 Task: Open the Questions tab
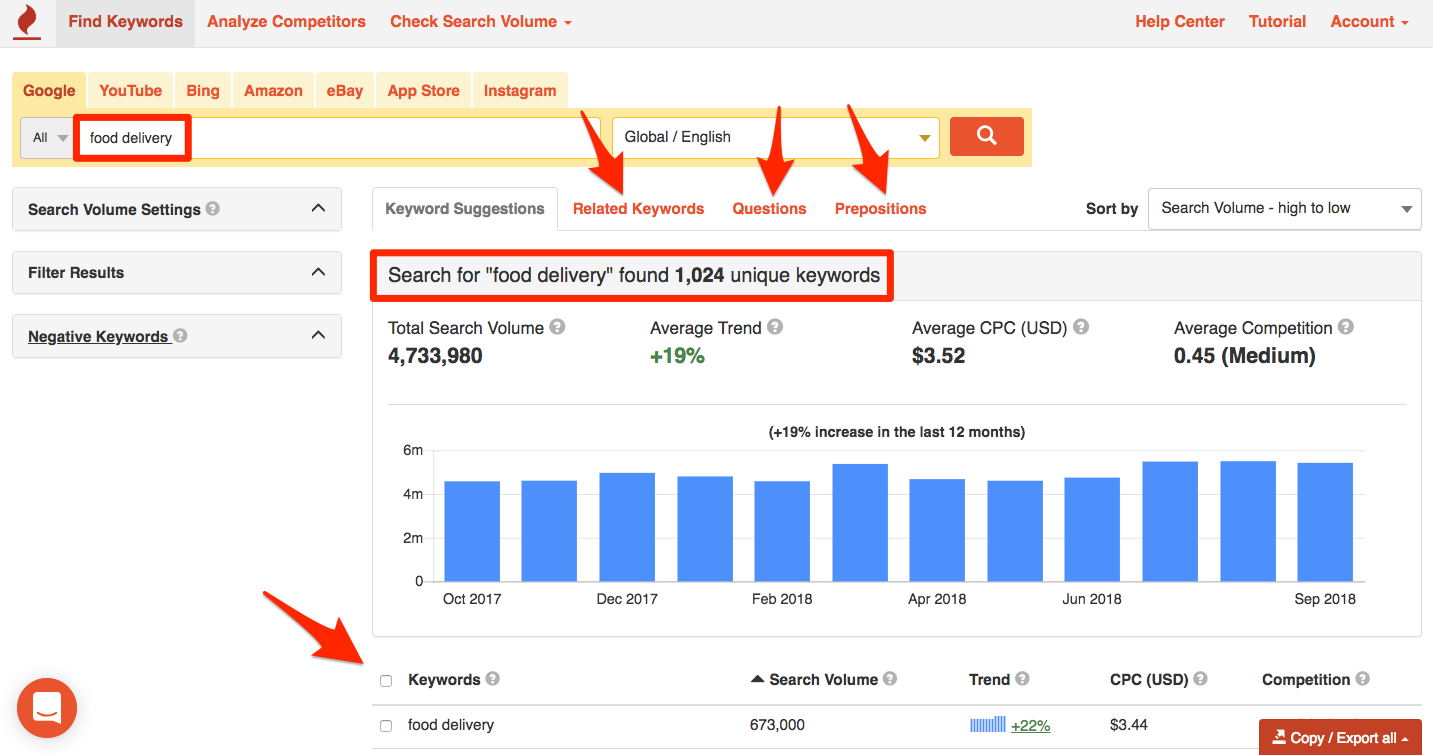[x=769, y=208]
